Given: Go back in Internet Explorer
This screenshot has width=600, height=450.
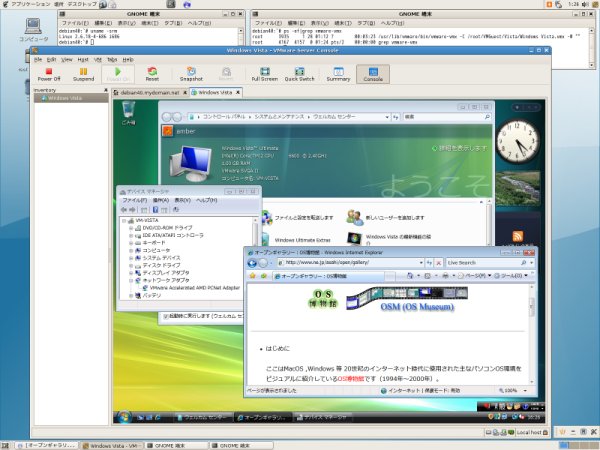Looking at the screenshot, I should click(x=252, y=263).
